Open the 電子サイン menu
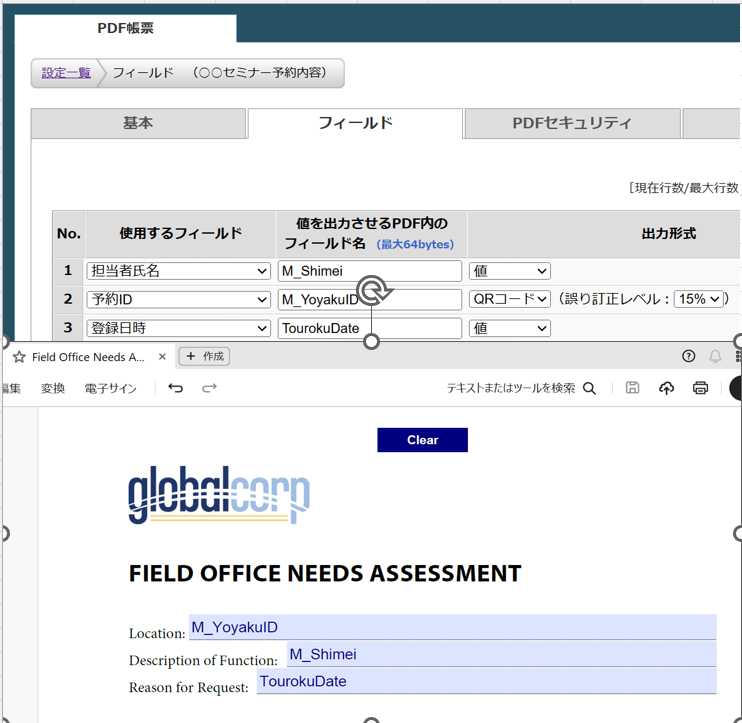 [x=110, y=388]
